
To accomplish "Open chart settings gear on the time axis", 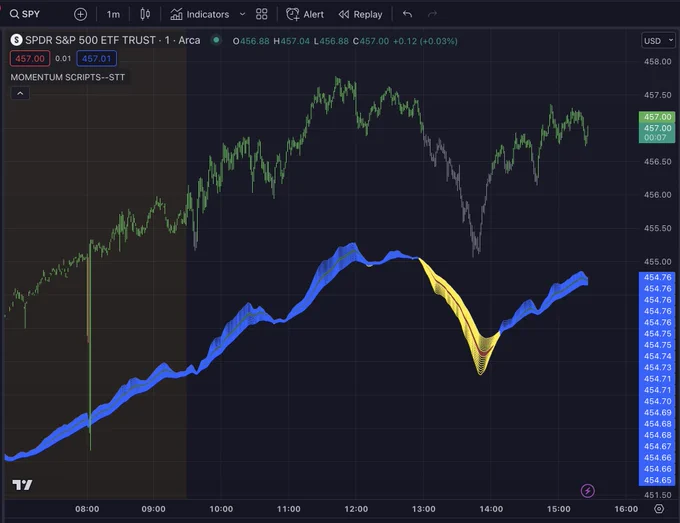I will [x=659, y=509].
